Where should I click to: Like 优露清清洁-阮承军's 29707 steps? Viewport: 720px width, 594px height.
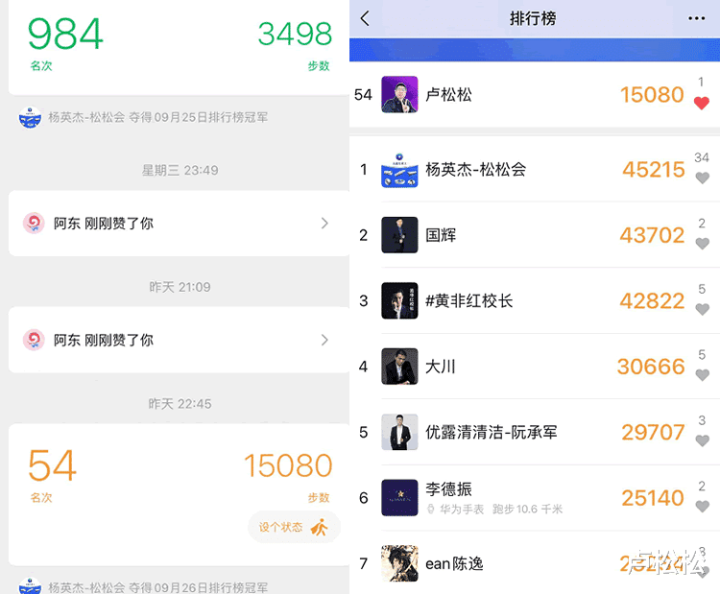point(702,440)
